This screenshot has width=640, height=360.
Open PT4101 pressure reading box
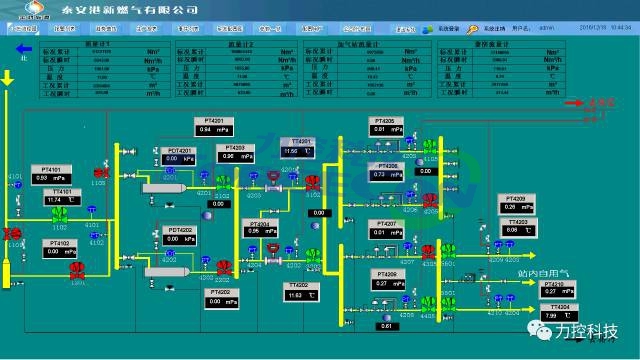click(51, 175)
